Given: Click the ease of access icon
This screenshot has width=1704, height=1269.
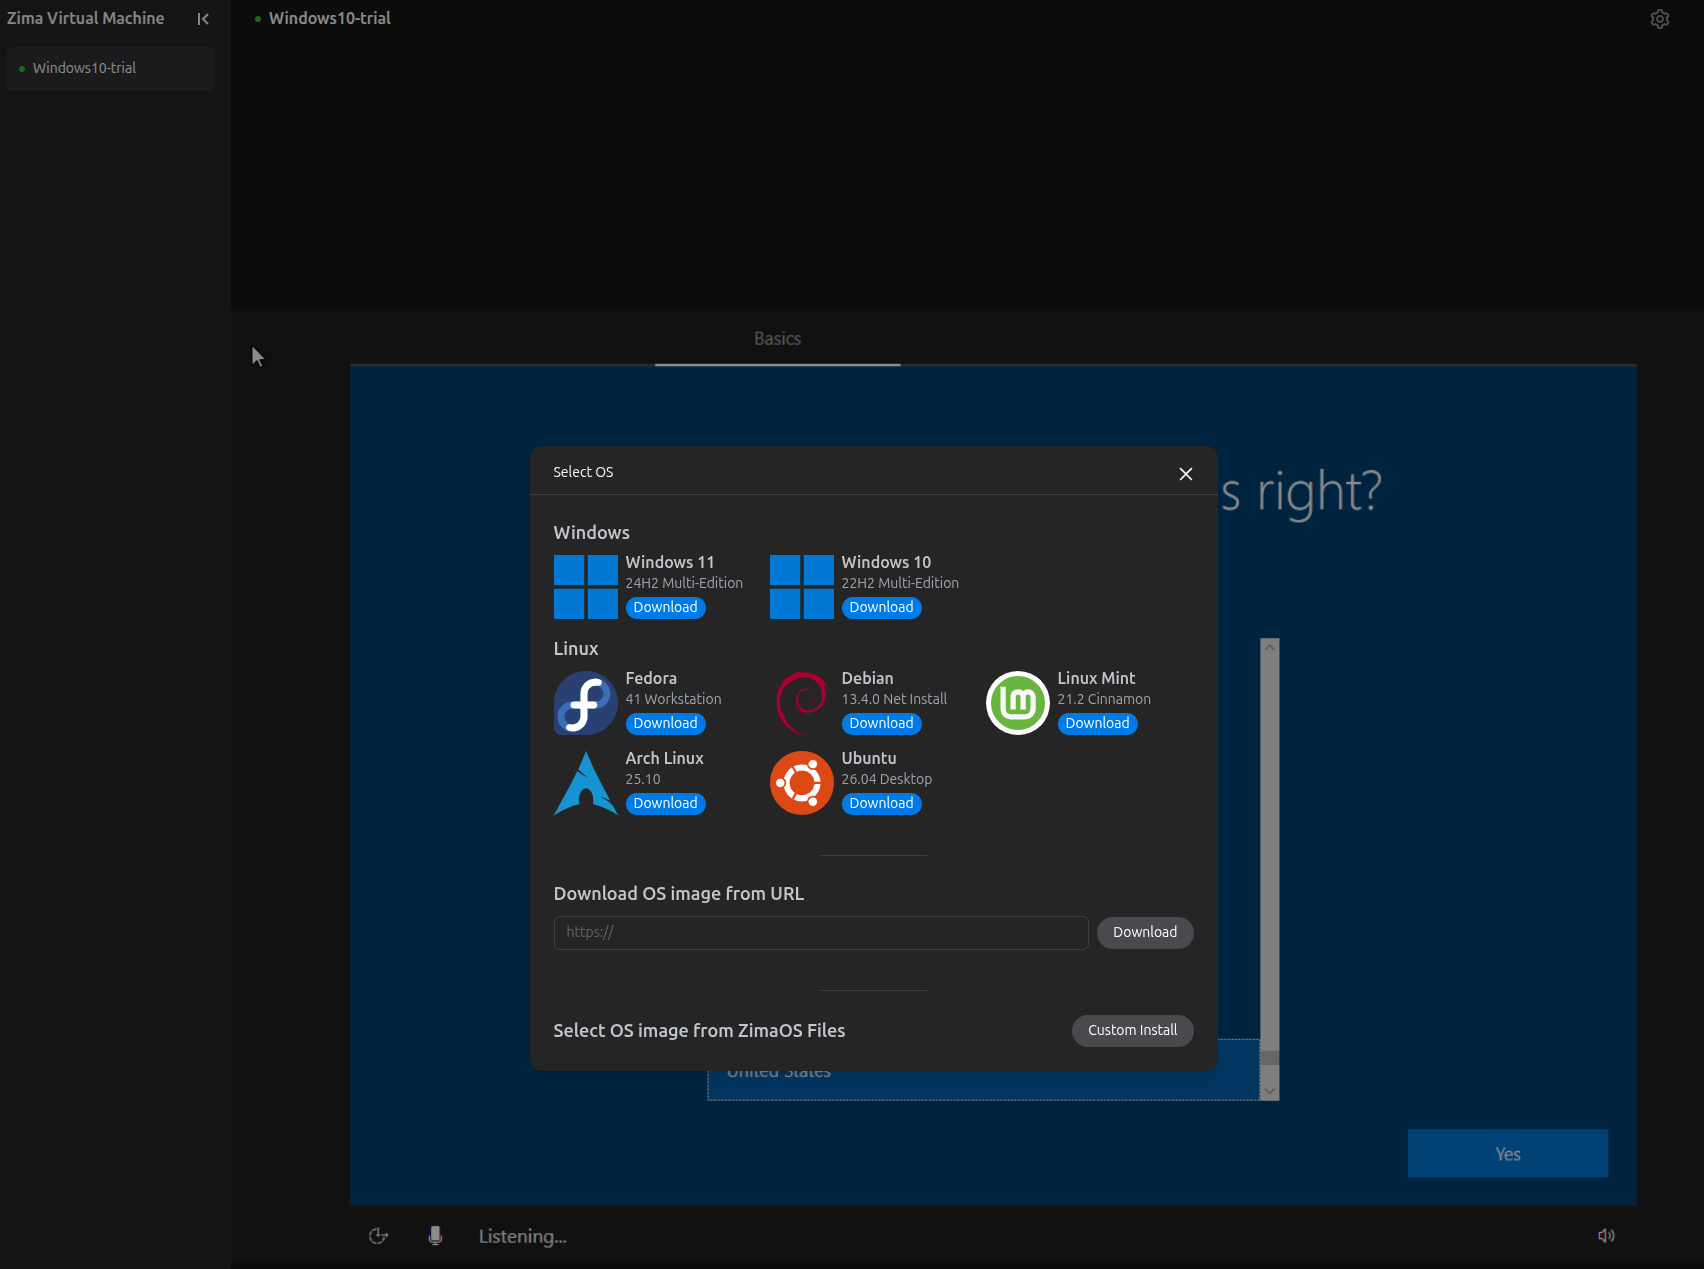Looking at the screenshot, I should point(378,1236).
